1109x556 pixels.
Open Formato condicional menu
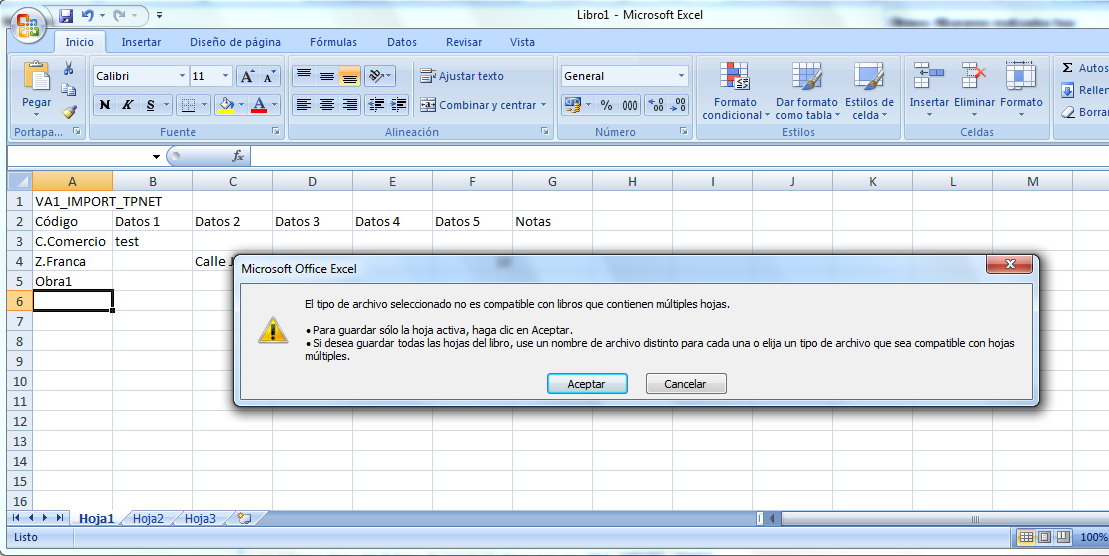(x=735, y=91)
